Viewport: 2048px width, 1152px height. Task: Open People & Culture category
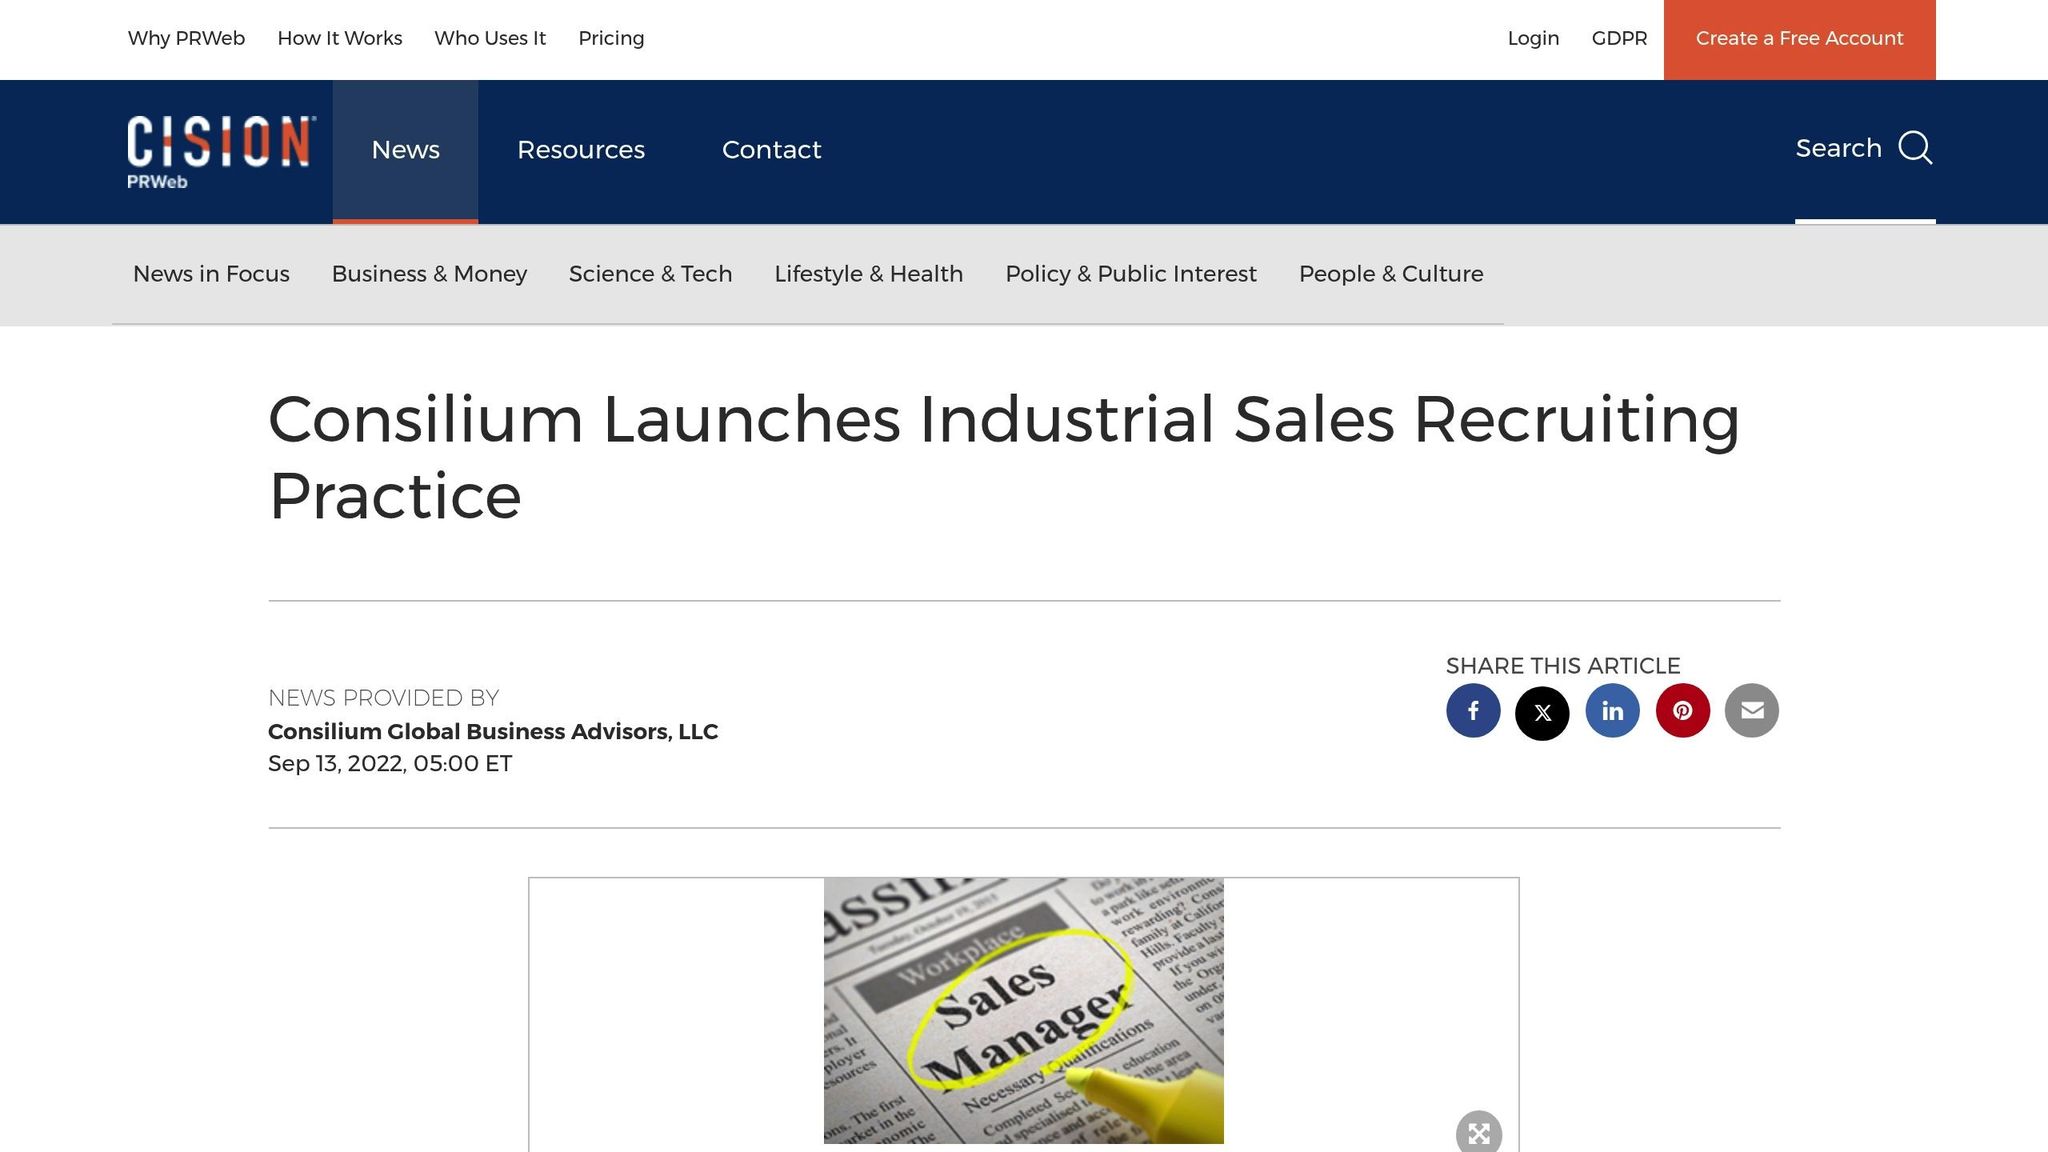tap(1390, 274)
